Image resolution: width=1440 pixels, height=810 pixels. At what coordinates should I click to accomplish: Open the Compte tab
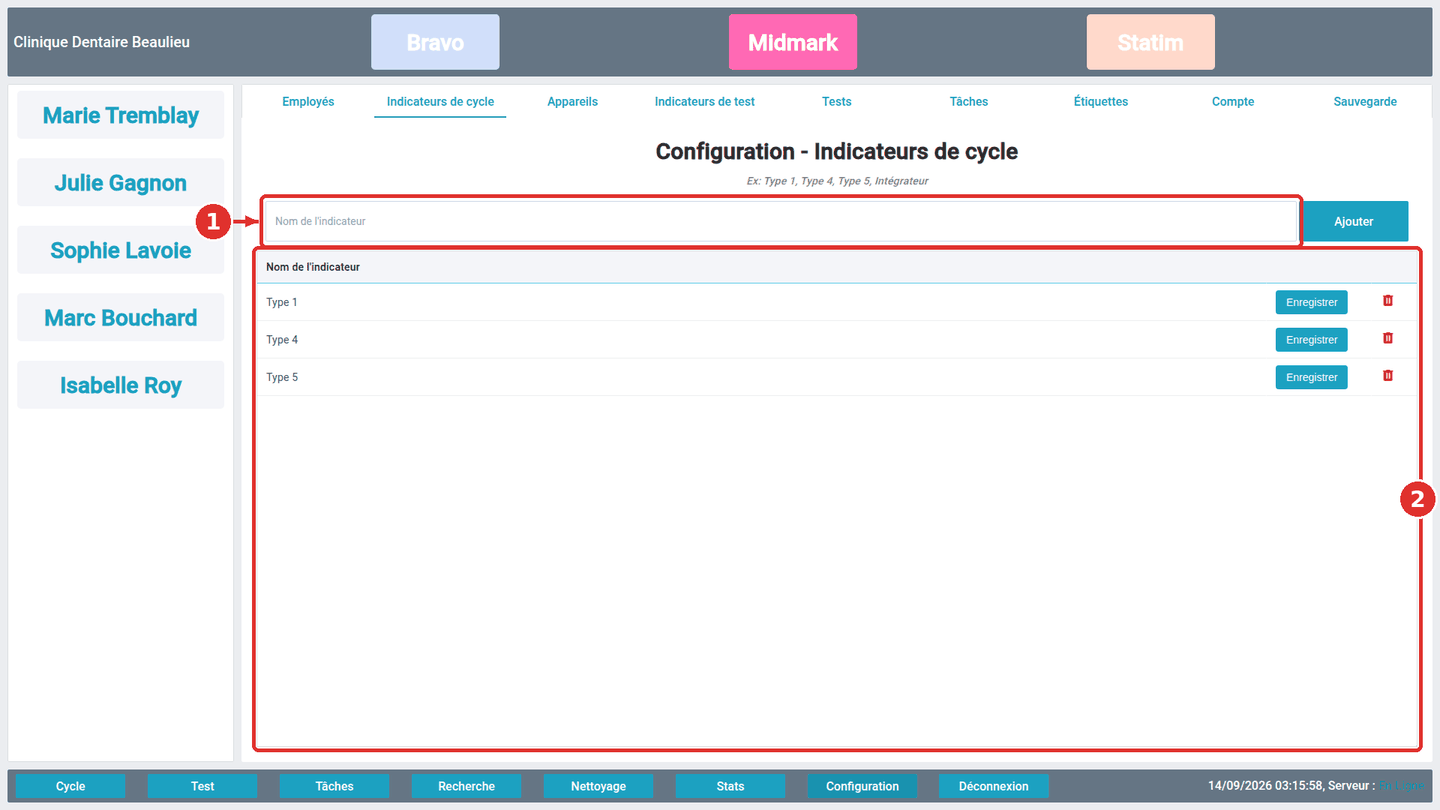pyautogui.click(x=1233, y=102)
